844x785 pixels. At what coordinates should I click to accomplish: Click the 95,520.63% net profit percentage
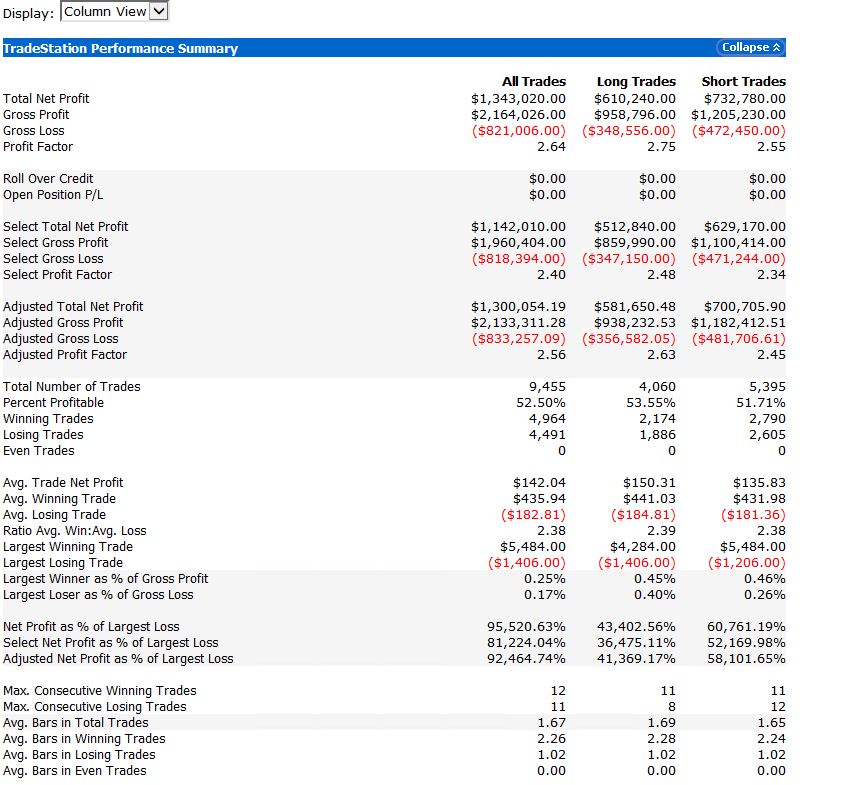tap(526, 627)
